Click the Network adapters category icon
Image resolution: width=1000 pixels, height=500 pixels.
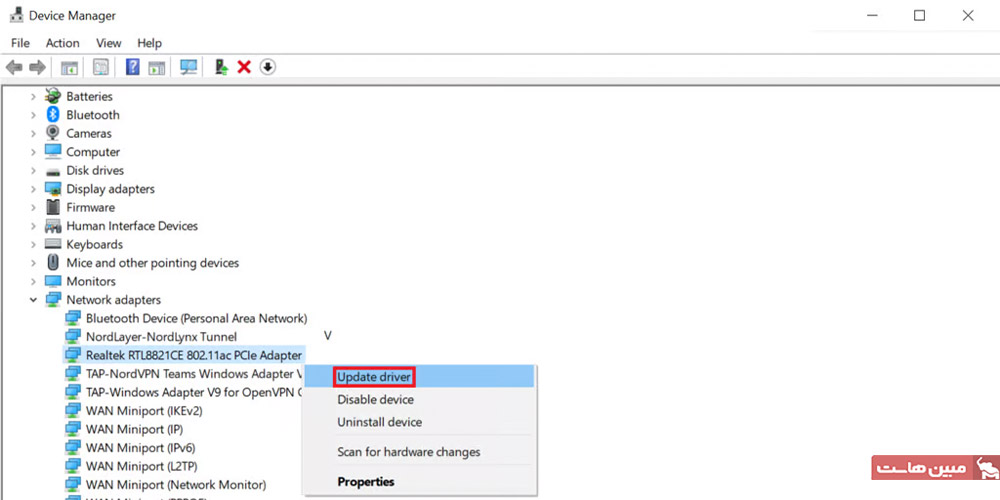click(x=53, y=300)
